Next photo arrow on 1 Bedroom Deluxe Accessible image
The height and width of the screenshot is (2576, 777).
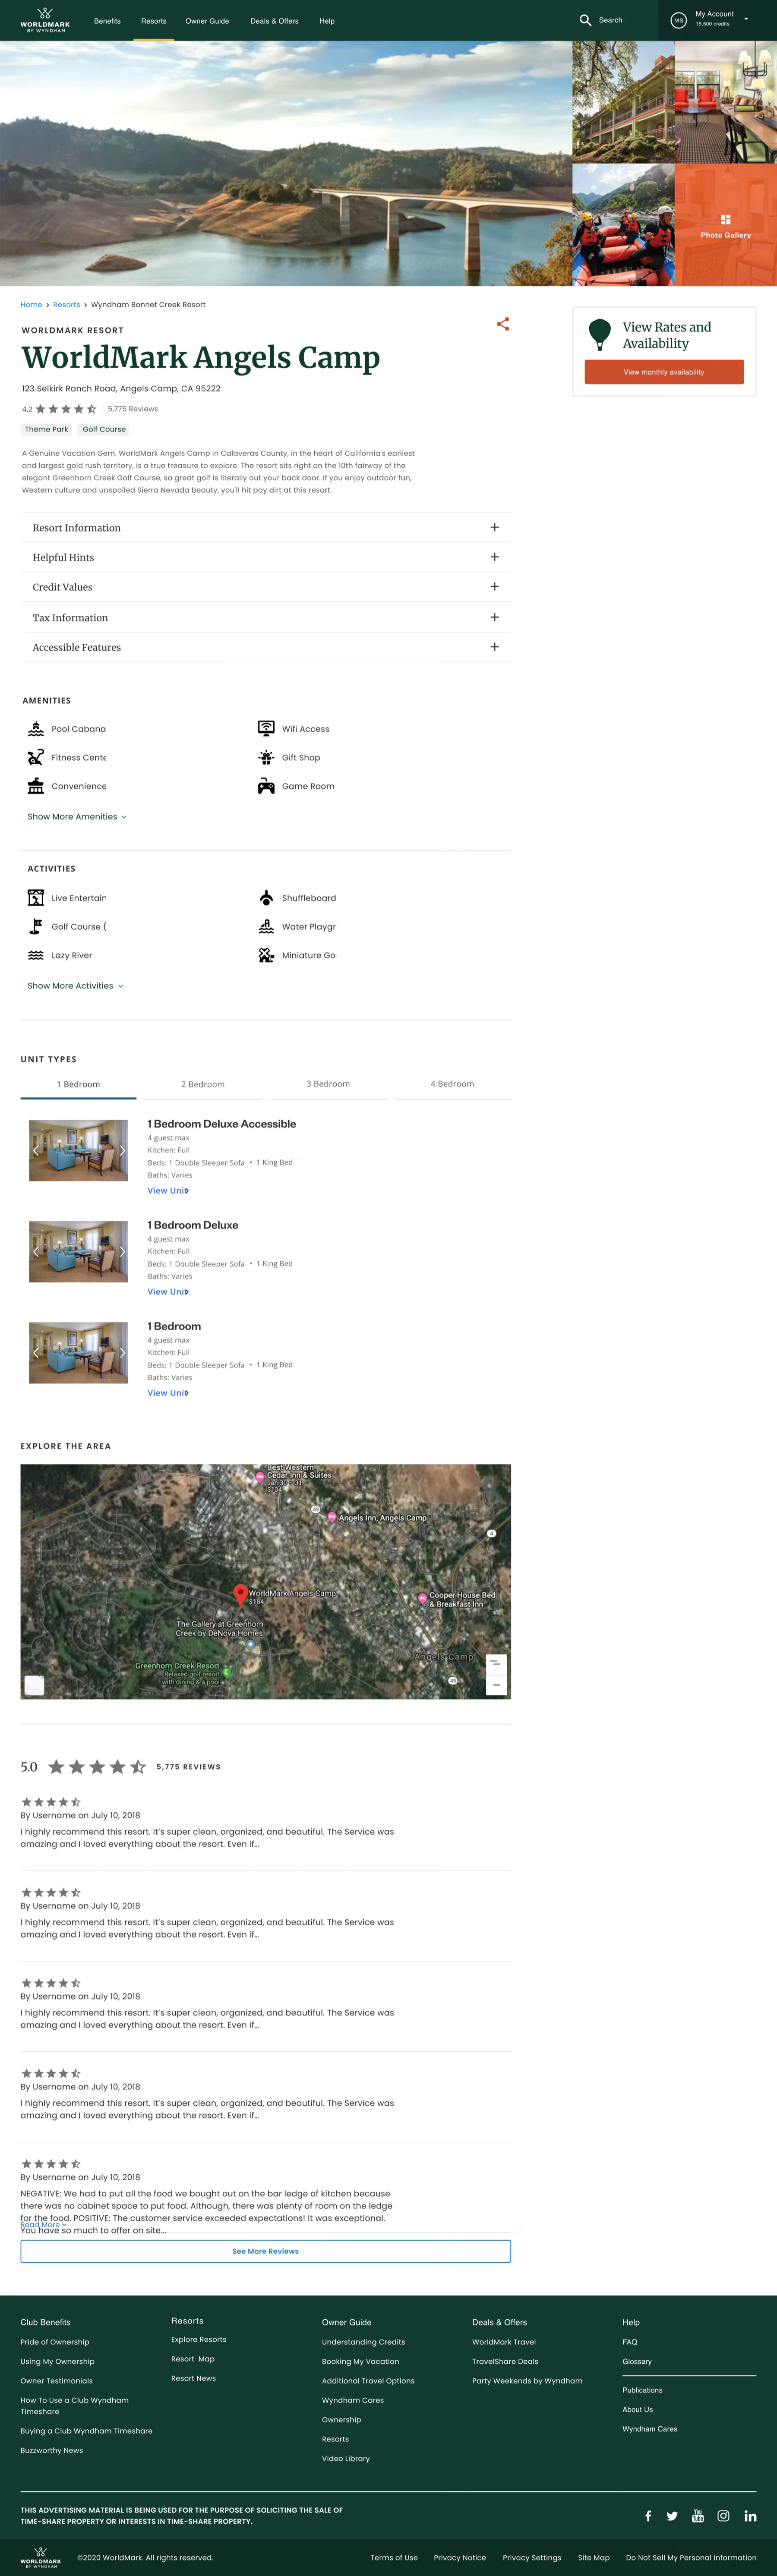(122, 1151)
